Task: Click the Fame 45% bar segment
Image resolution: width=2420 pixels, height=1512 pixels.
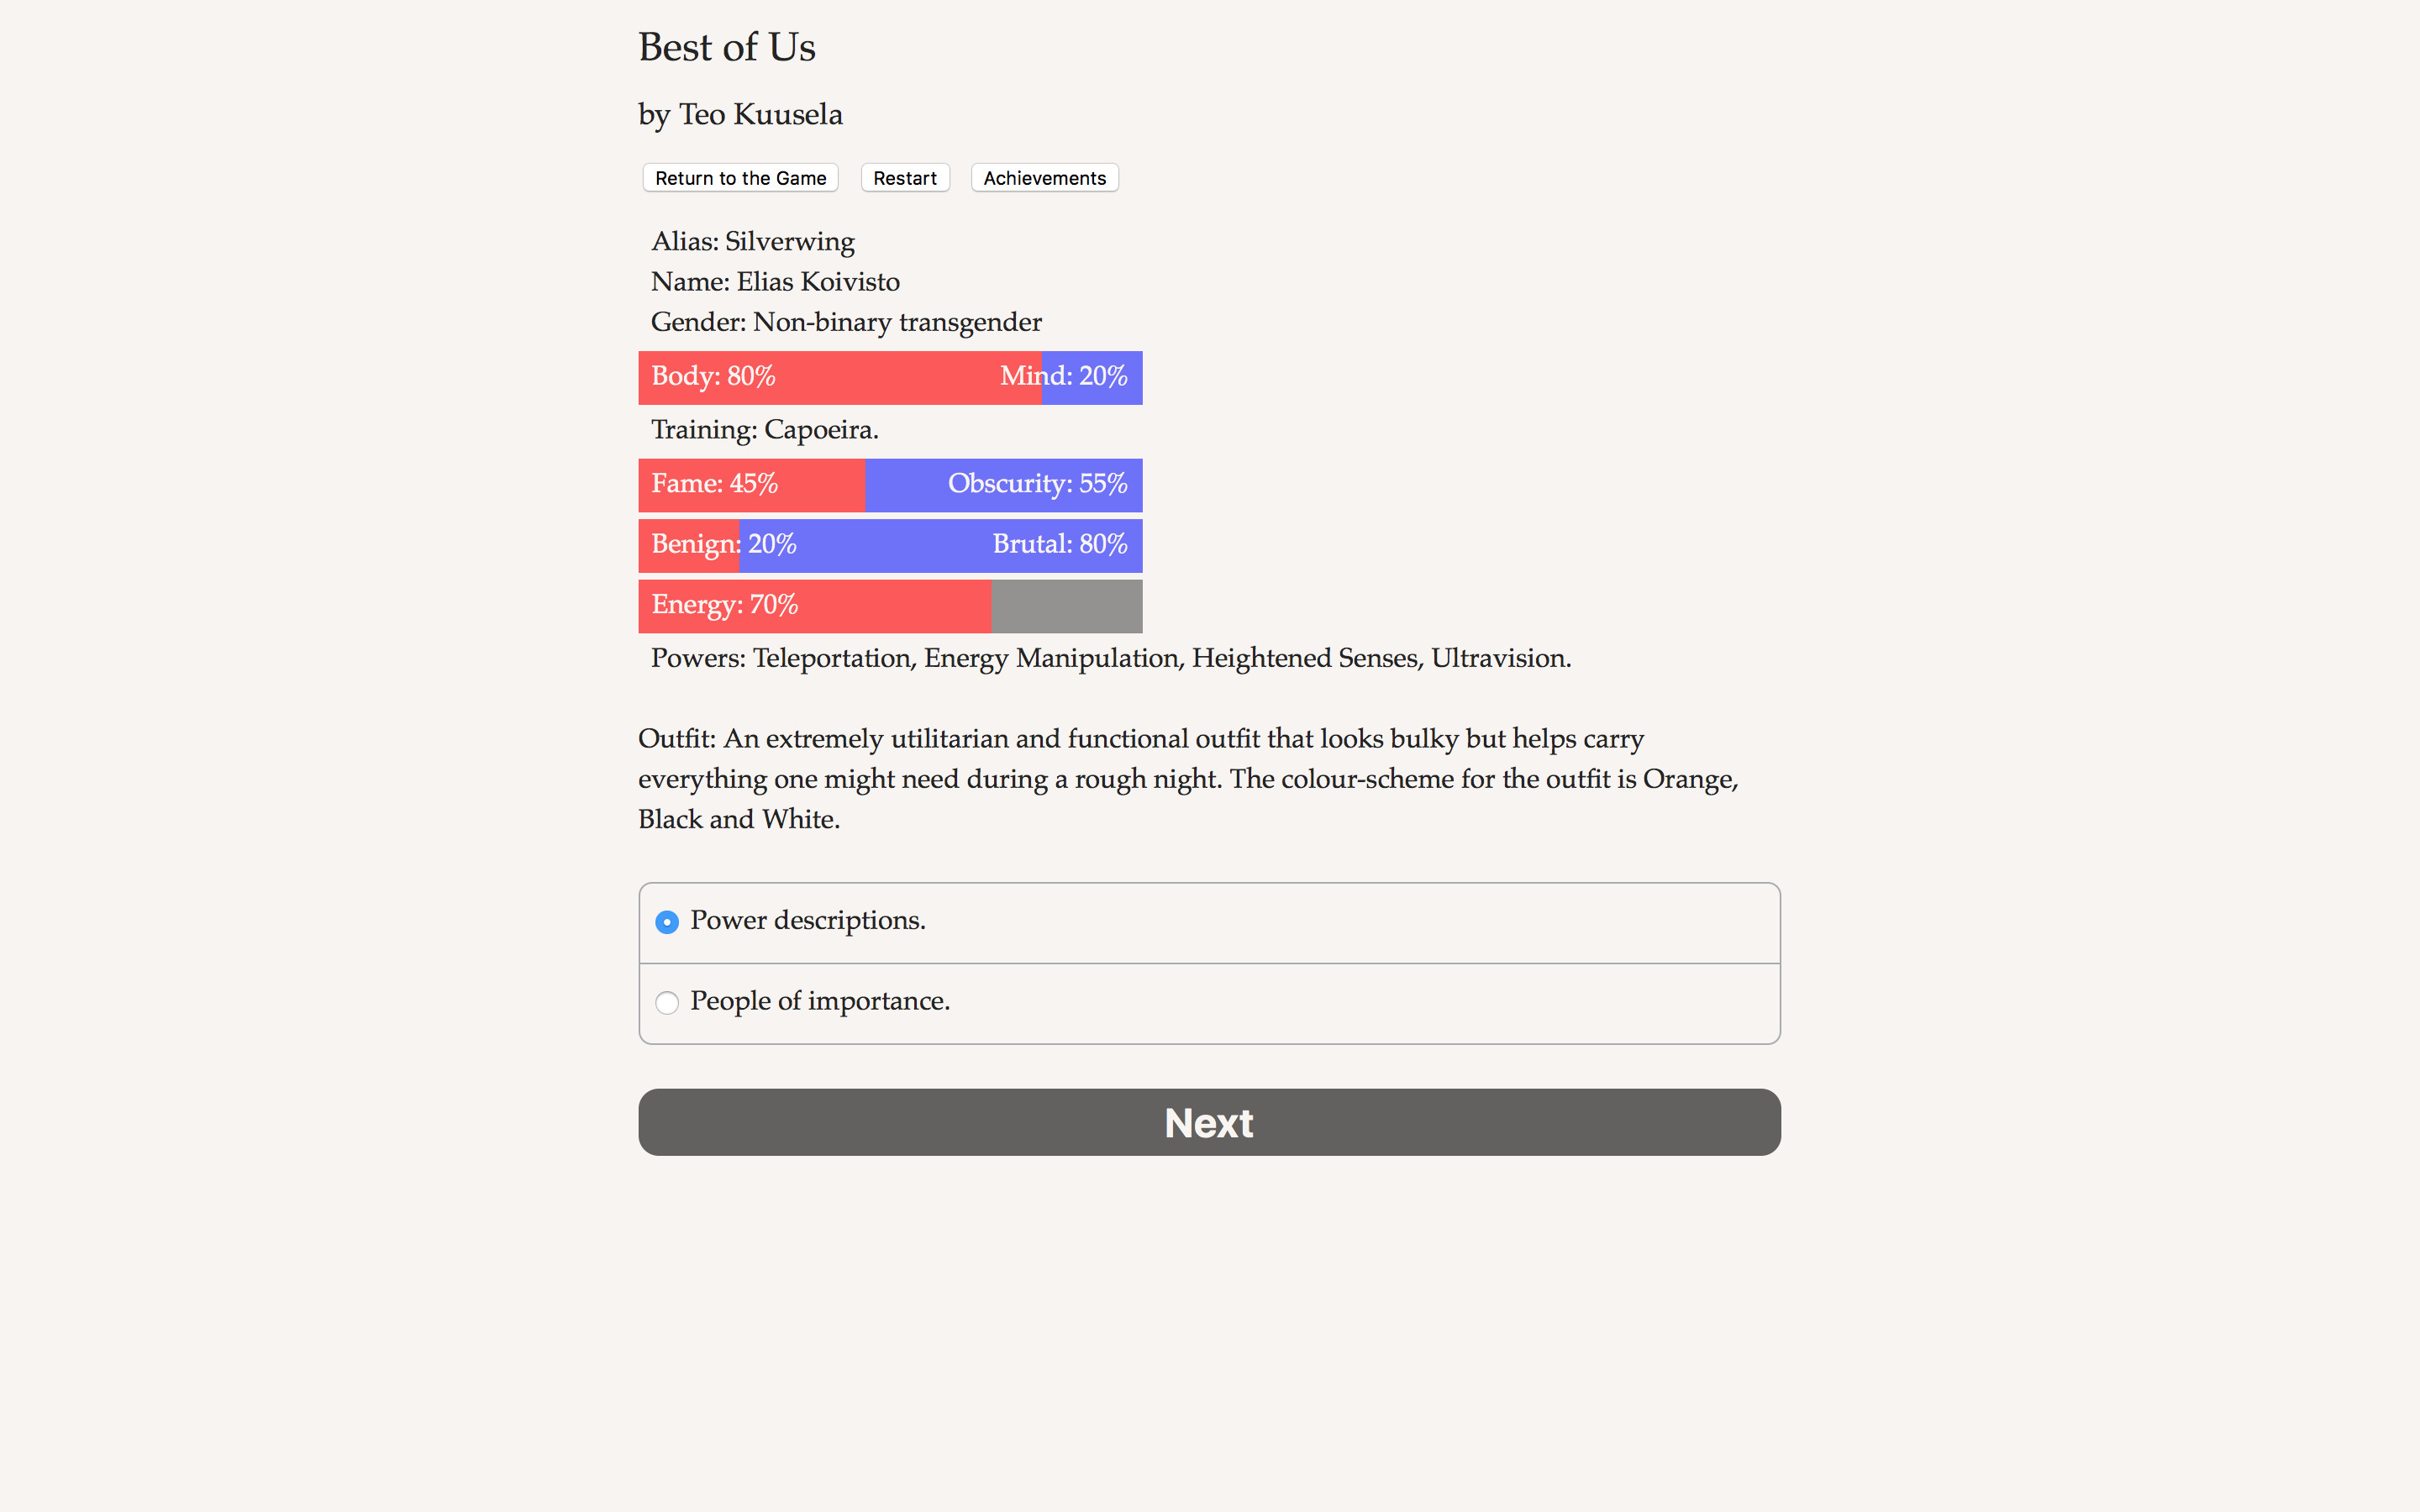Action: [x=751, y=484]
